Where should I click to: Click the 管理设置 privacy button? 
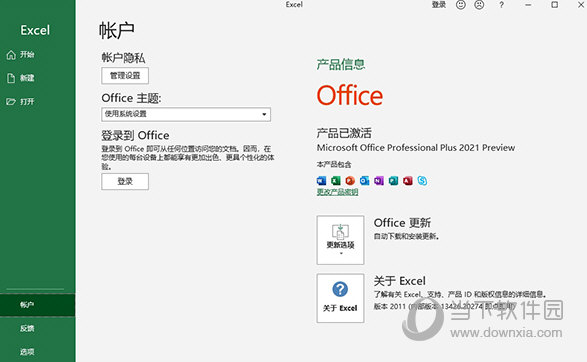pyautogui.click(x=125, y=76)
